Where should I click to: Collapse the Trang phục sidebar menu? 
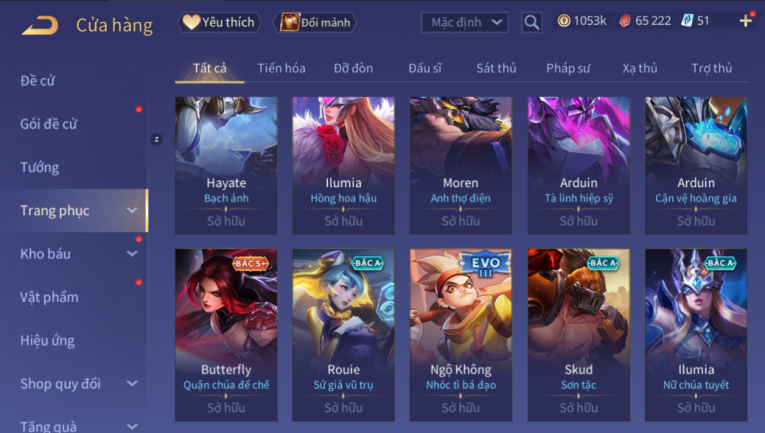(x=132, y=210)
